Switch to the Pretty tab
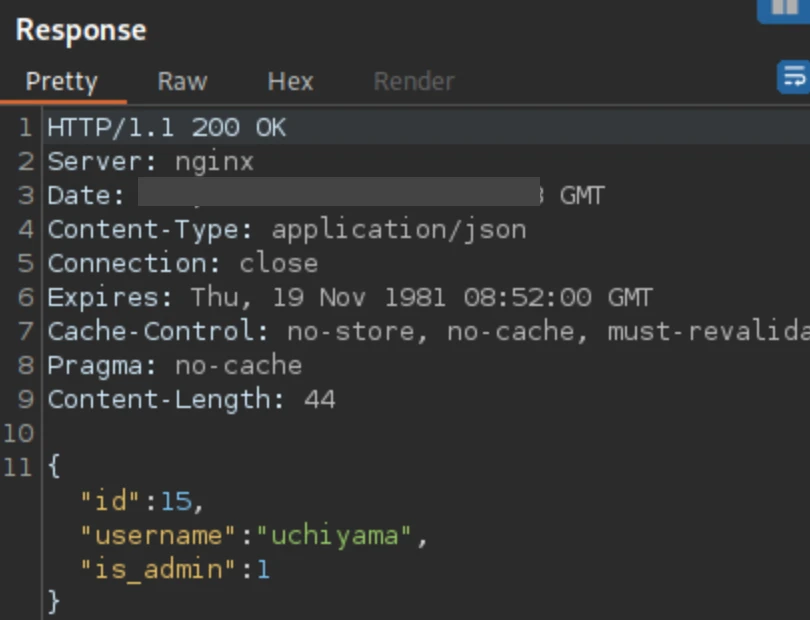810x620 pixels. pos(62,81)
